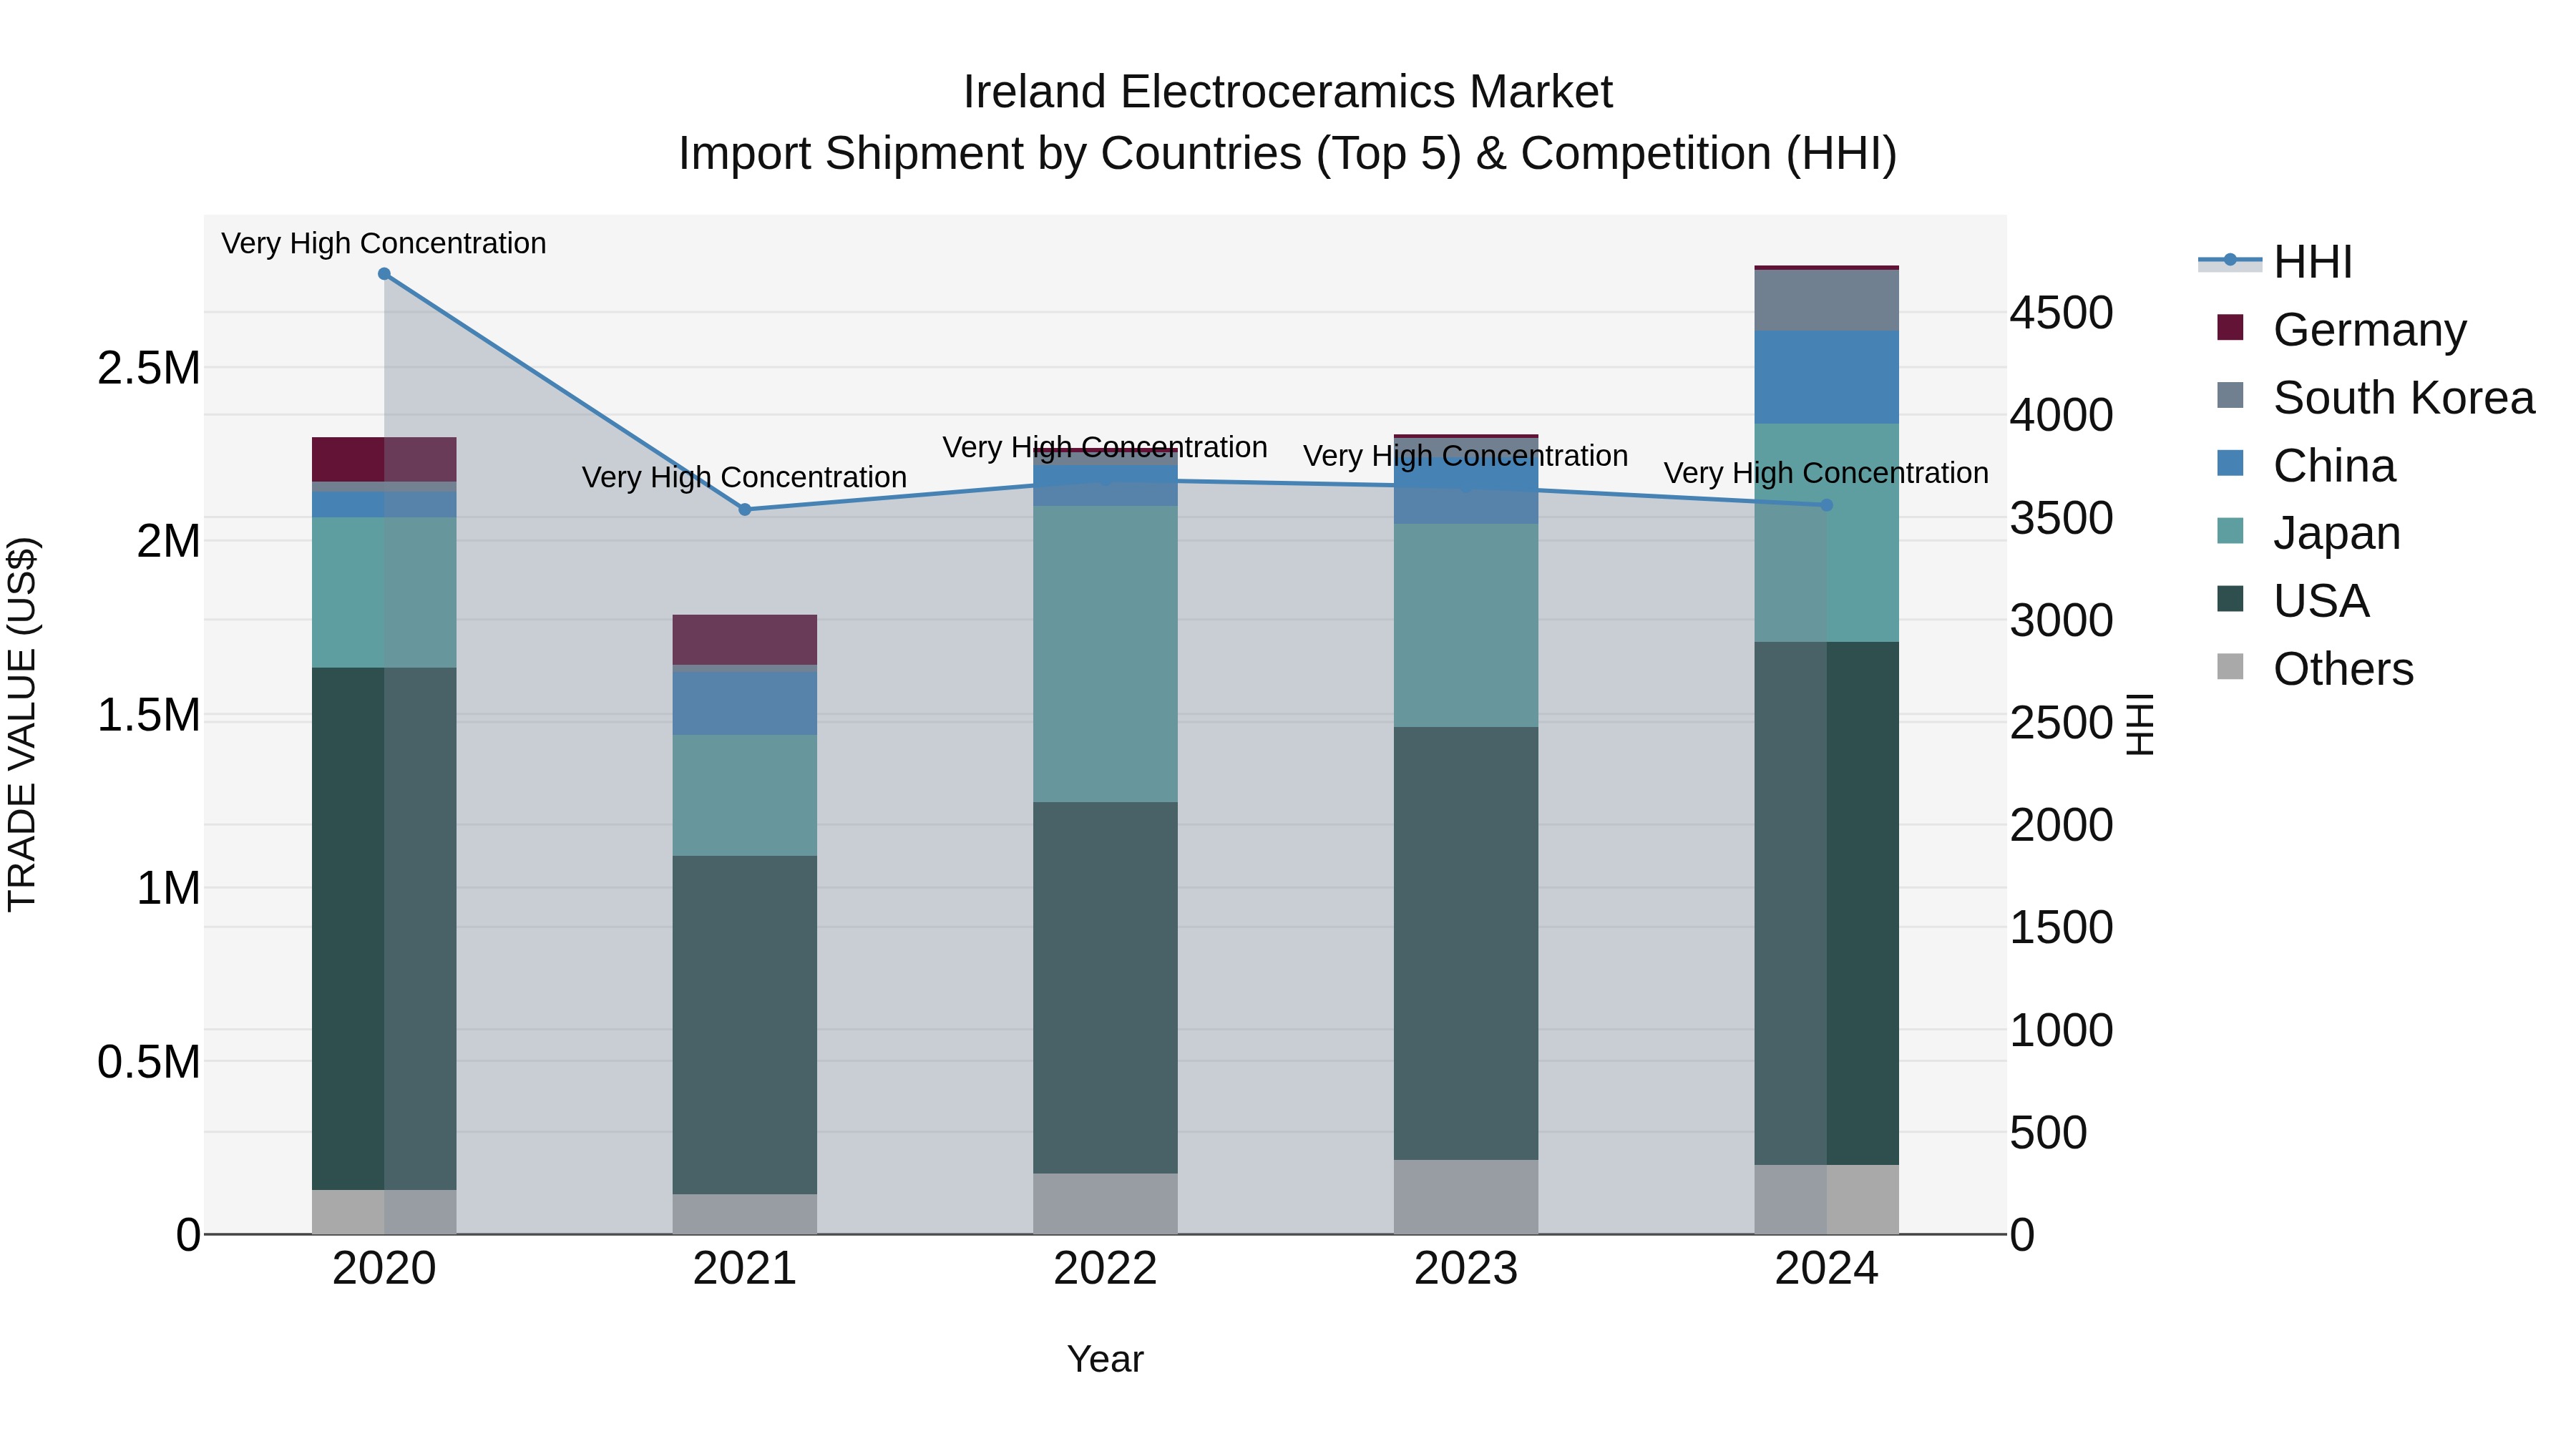Screen dimensions: 2576x1449
Task: Click the 2023 Japan bar segment
Action: [x=1466, y=625]
